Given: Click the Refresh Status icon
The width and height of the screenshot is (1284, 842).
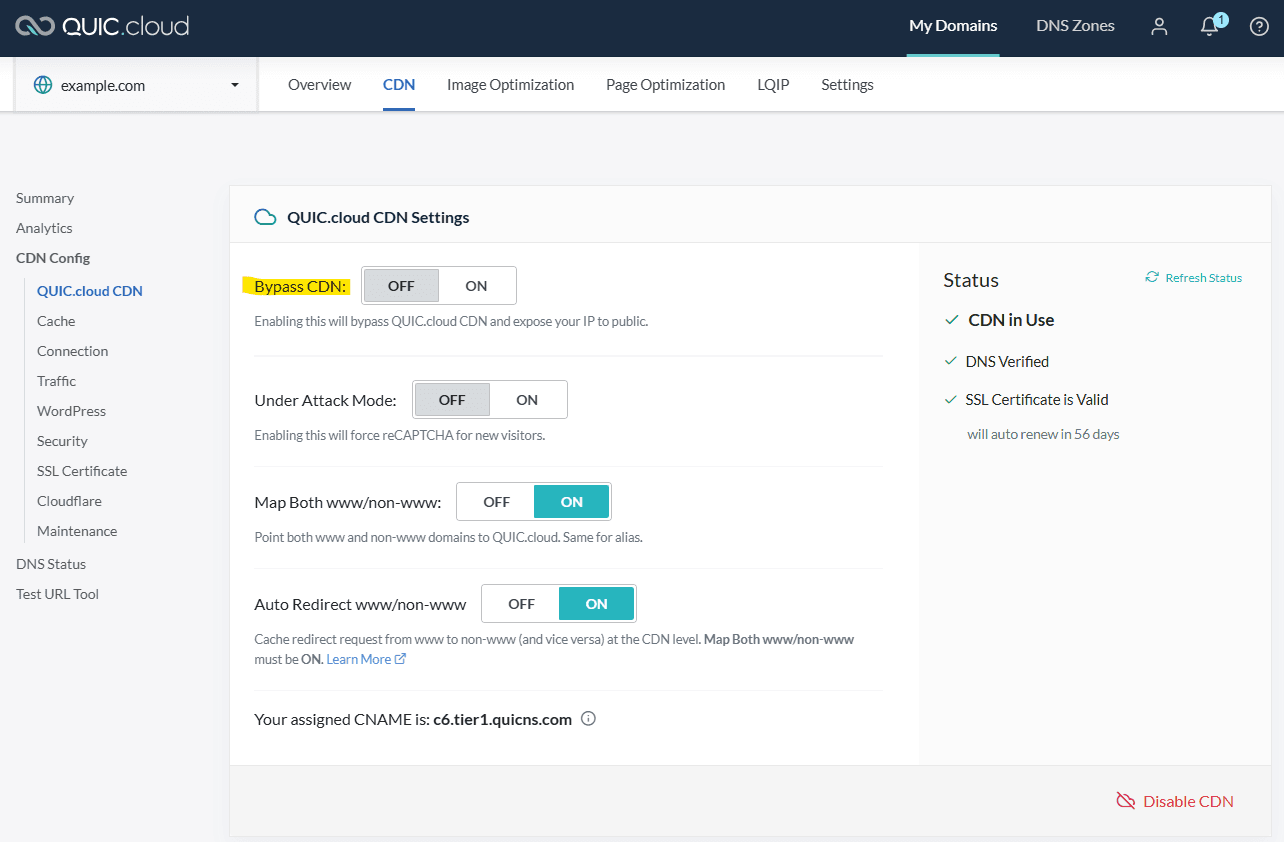Looking at the screenshot, I should pyautogui.click(x=1152, y=277).
